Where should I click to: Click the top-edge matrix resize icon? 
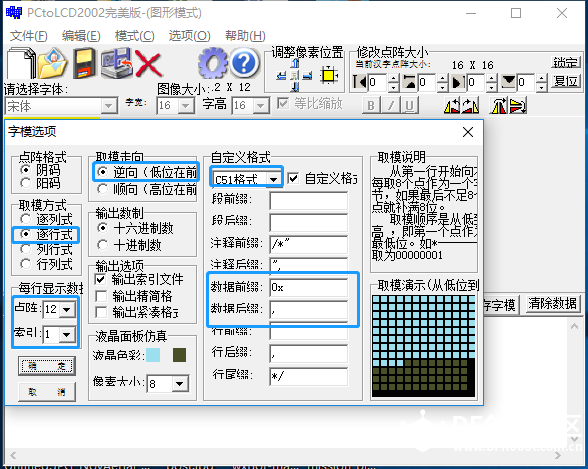(410, 82)
